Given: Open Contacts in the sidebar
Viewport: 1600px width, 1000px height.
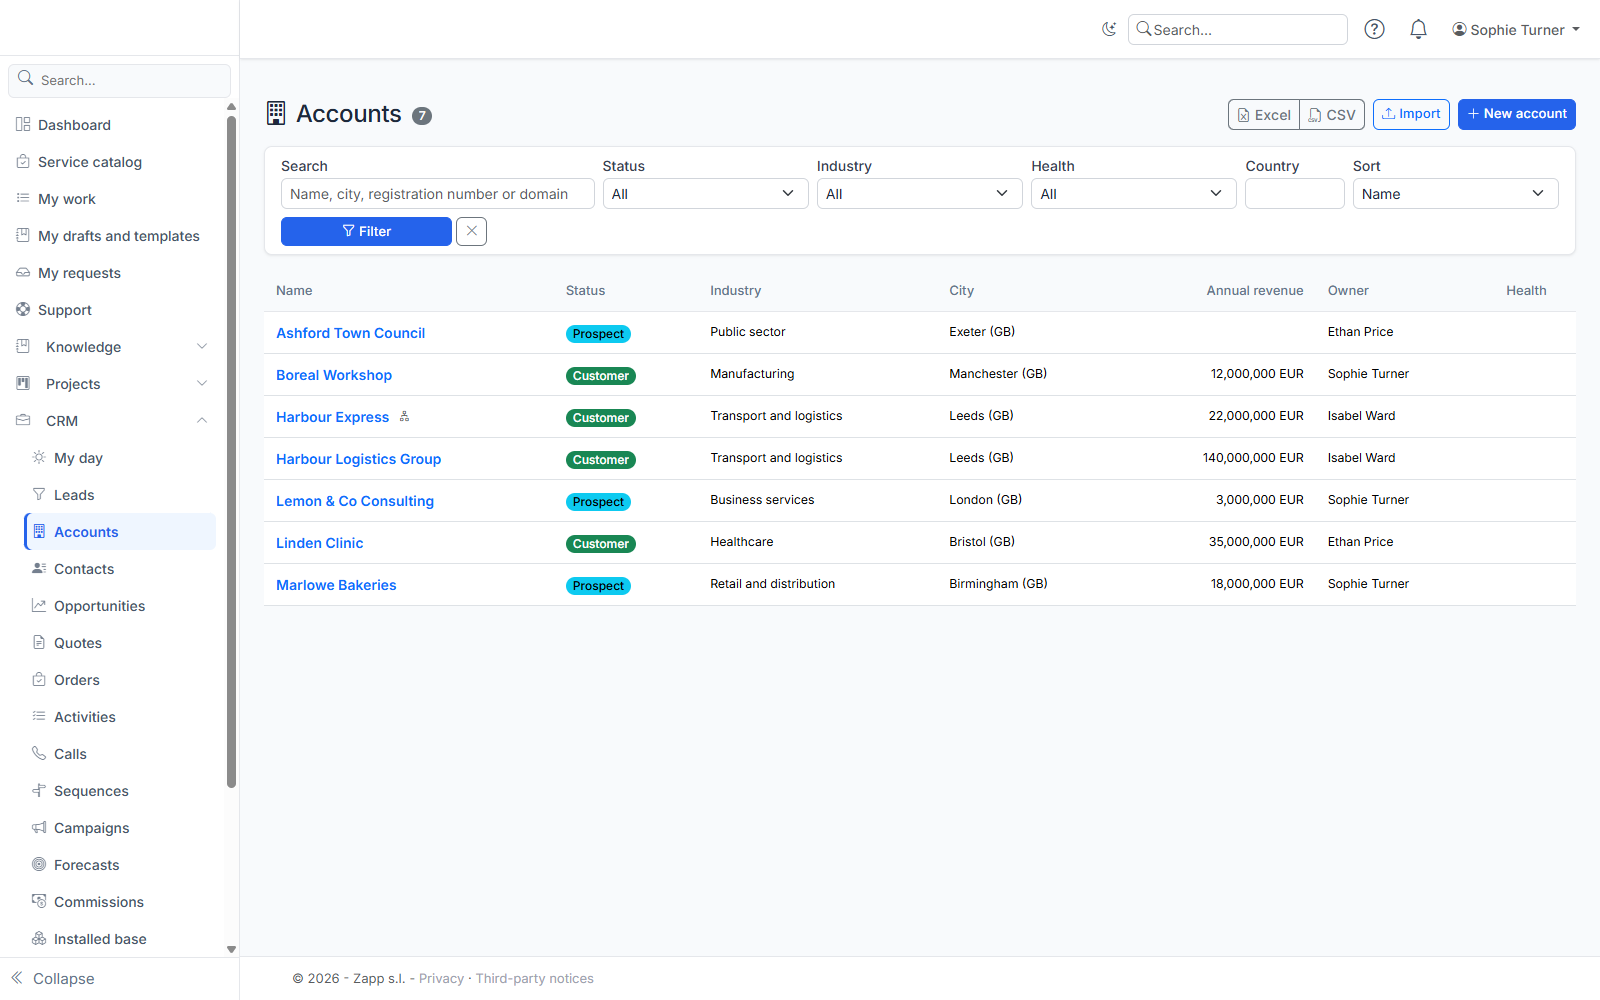Looking at the screenshot, I should coord(120,569).
